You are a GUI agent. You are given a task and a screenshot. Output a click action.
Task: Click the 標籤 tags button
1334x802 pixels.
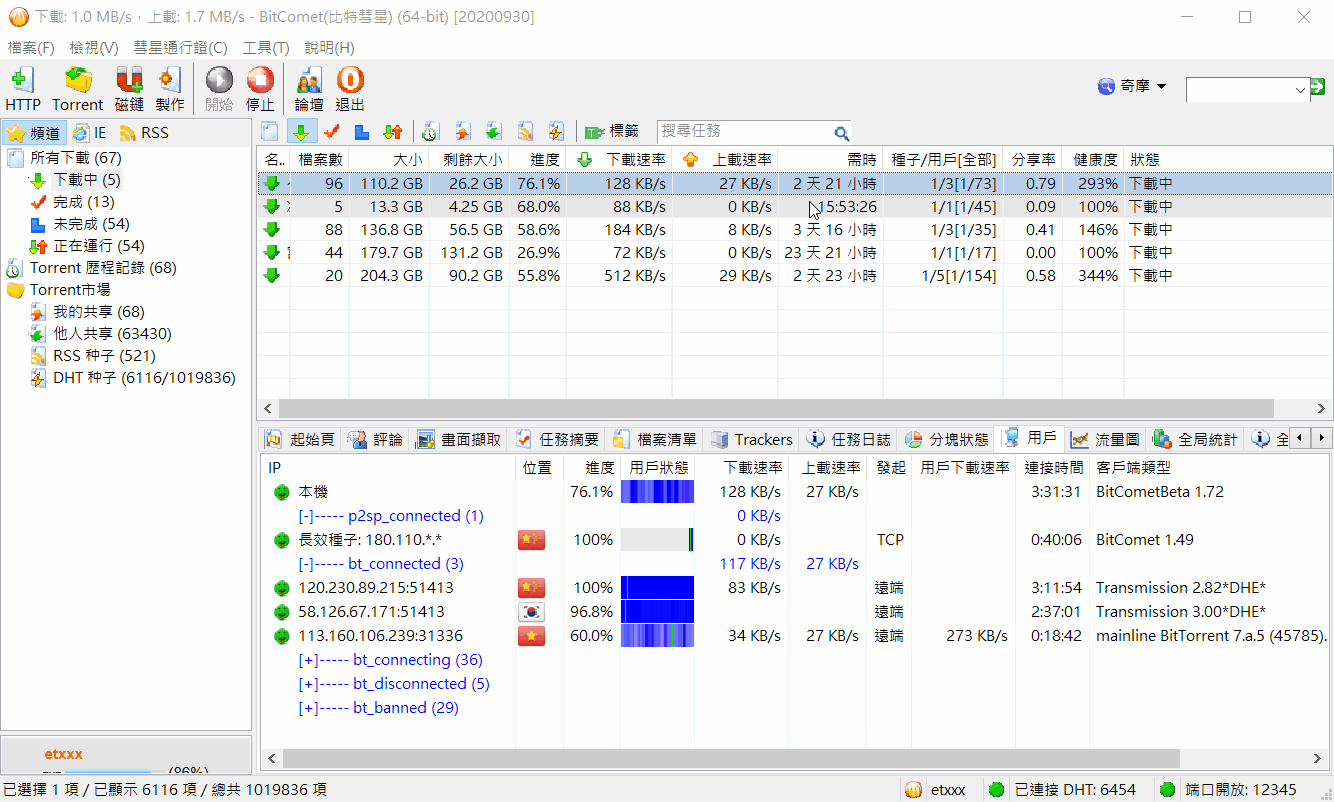click(x=612, y=132)
